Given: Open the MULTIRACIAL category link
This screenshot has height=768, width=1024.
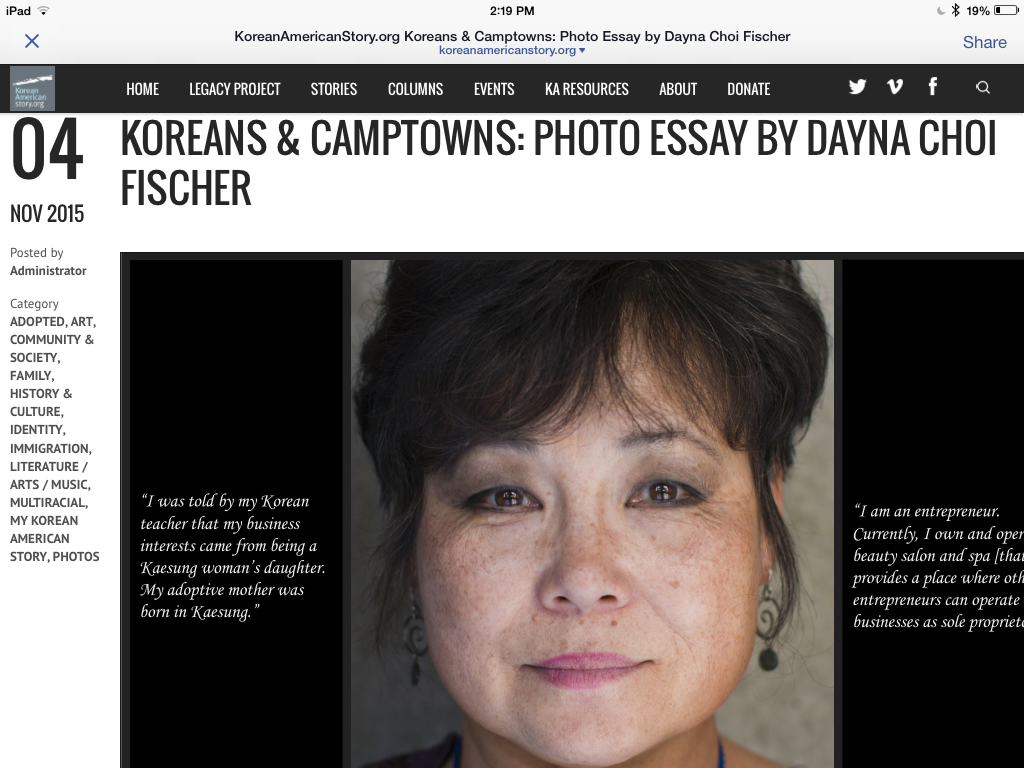Looking at the screenshot, I should pyautogui.click(x=49, y=503).
